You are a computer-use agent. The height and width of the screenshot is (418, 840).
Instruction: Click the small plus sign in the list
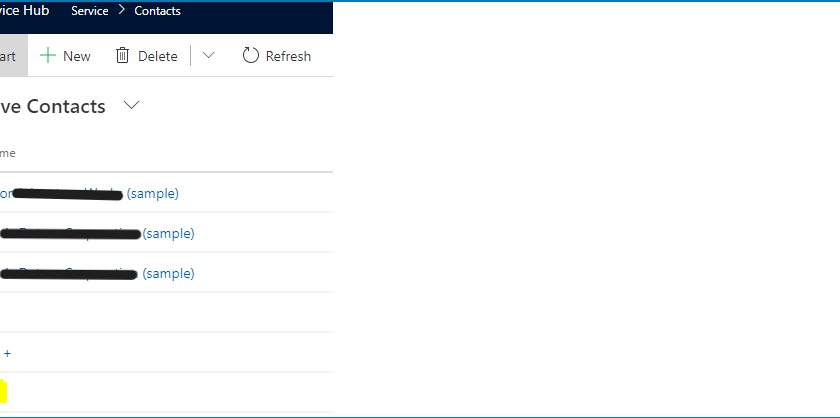click(x=7, y=353)
